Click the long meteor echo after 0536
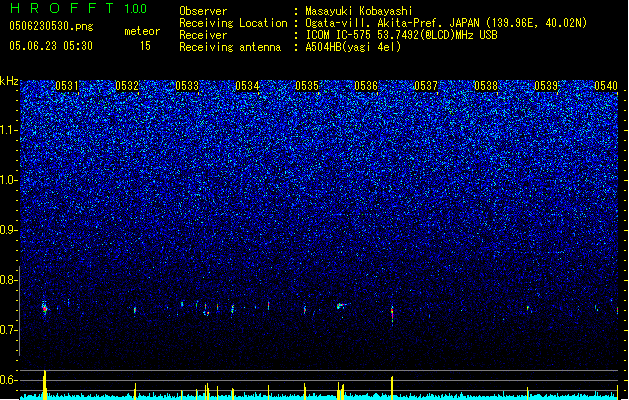Image resolution: width=629 pixels, height=400 pixels. (392, 313)
